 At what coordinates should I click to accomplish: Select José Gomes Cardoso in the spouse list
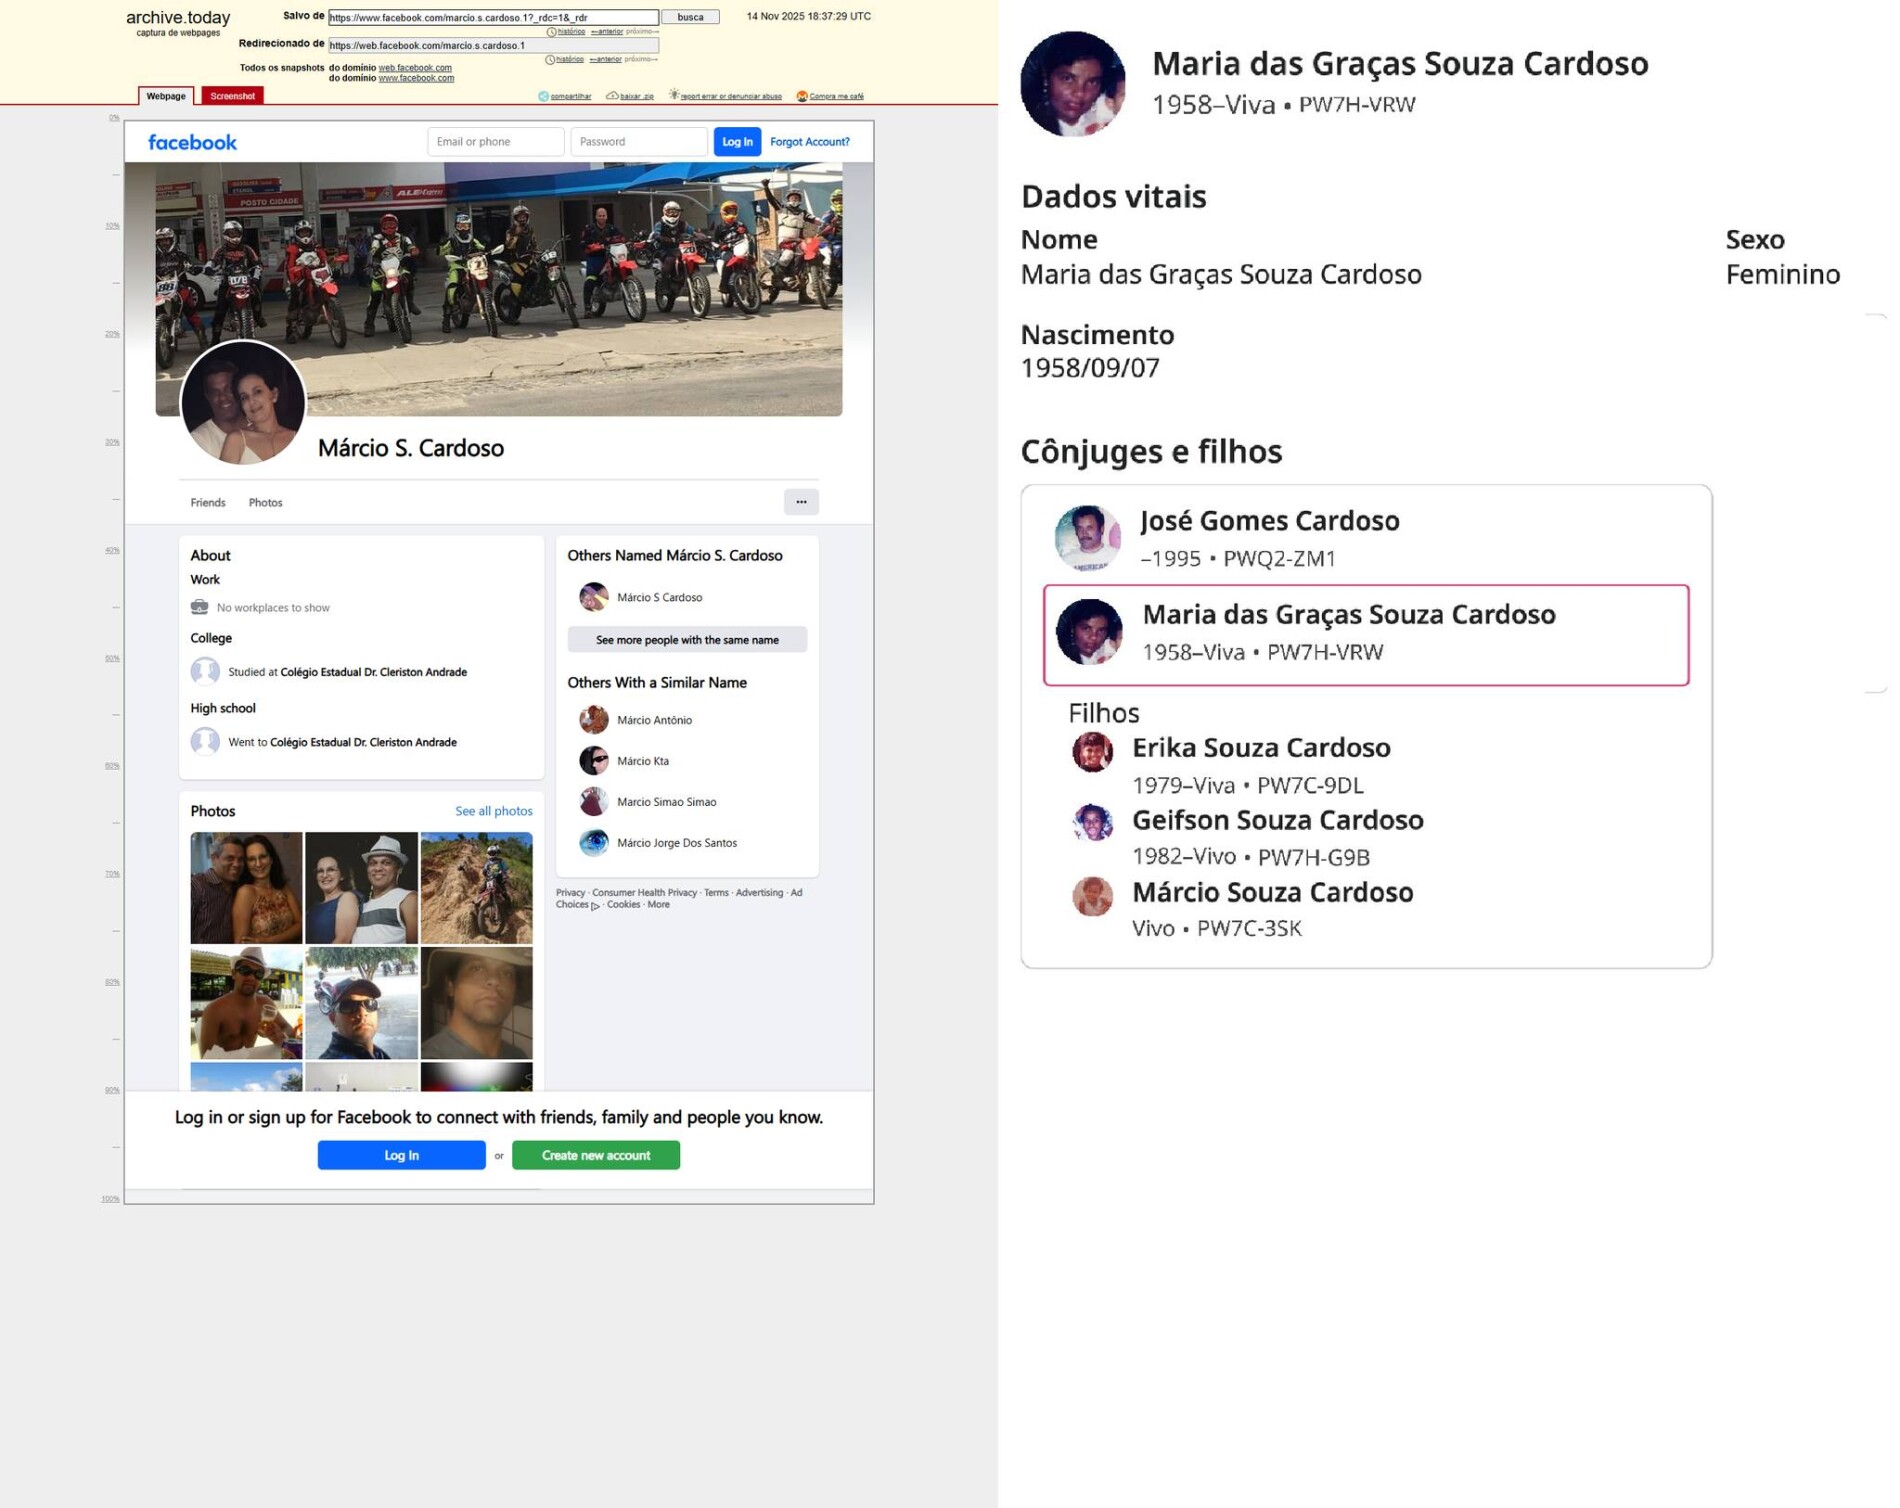click(x=1268, y=522)
